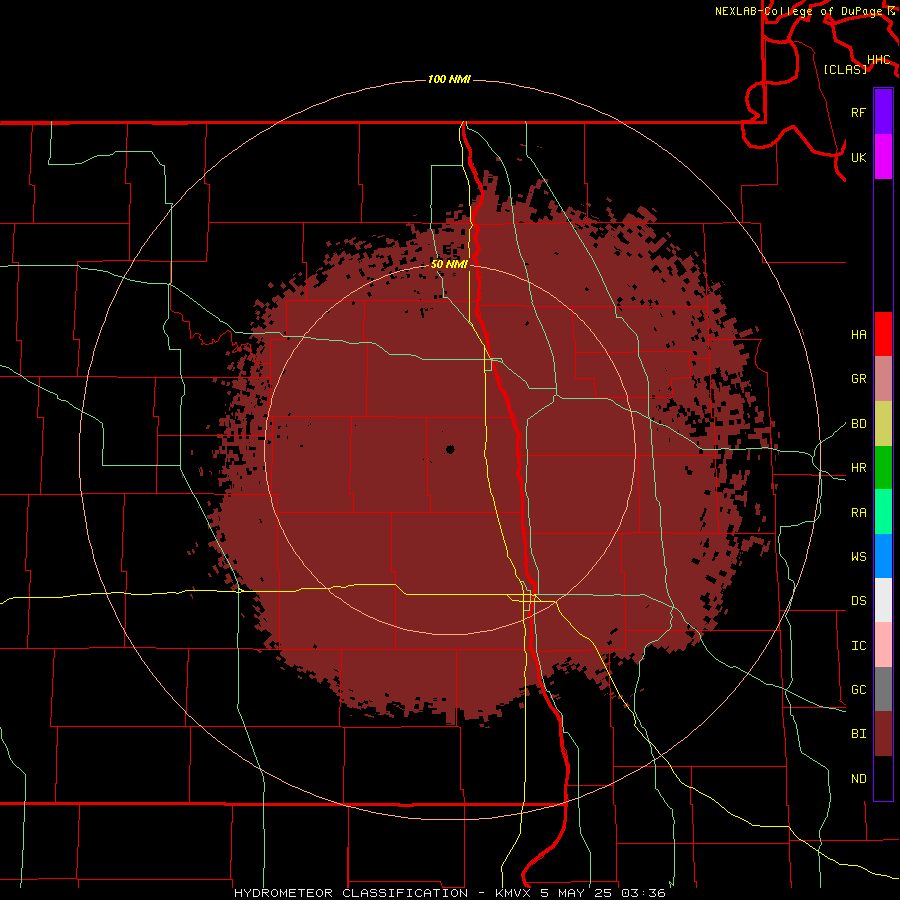Viewport: 900px width, 900px height.
Task: Click the 100 NMI range ring label
Action: click(x=449, y=79)
